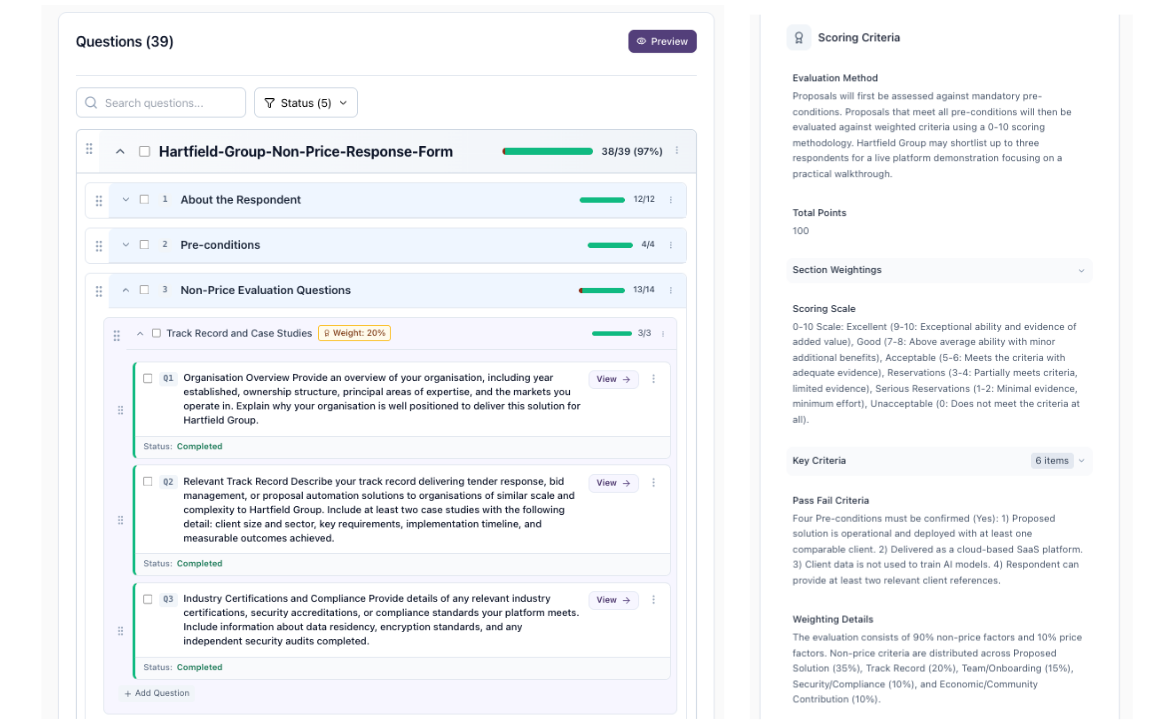Select the Pre-conditions checkbox
Screen dimensions: 1174x724
pos(145,245)
